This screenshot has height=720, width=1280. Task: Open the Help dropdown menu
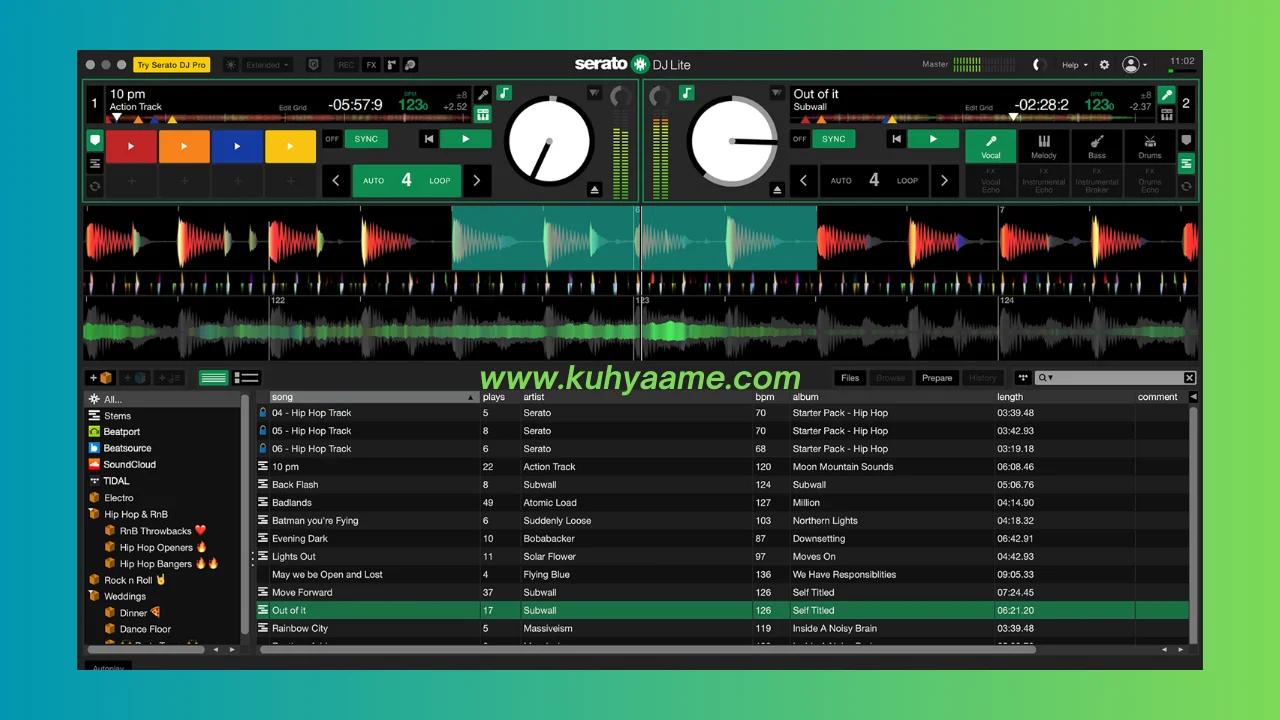pos(1075,65)
